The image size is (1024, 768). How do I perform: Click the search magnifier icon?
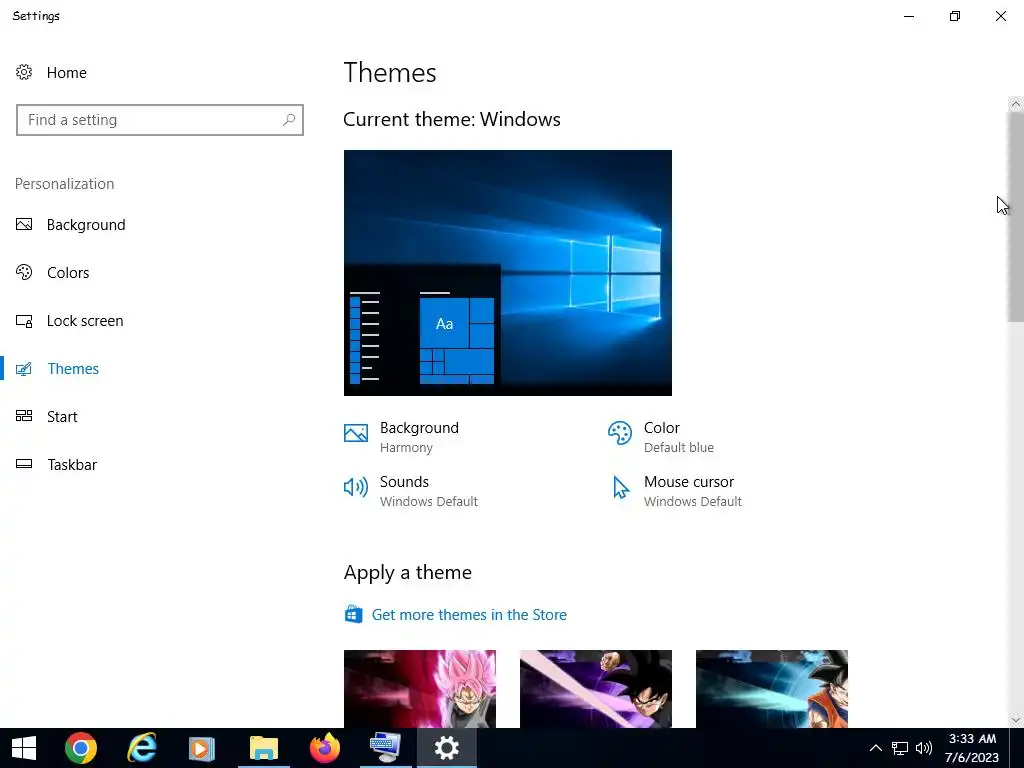289,120
